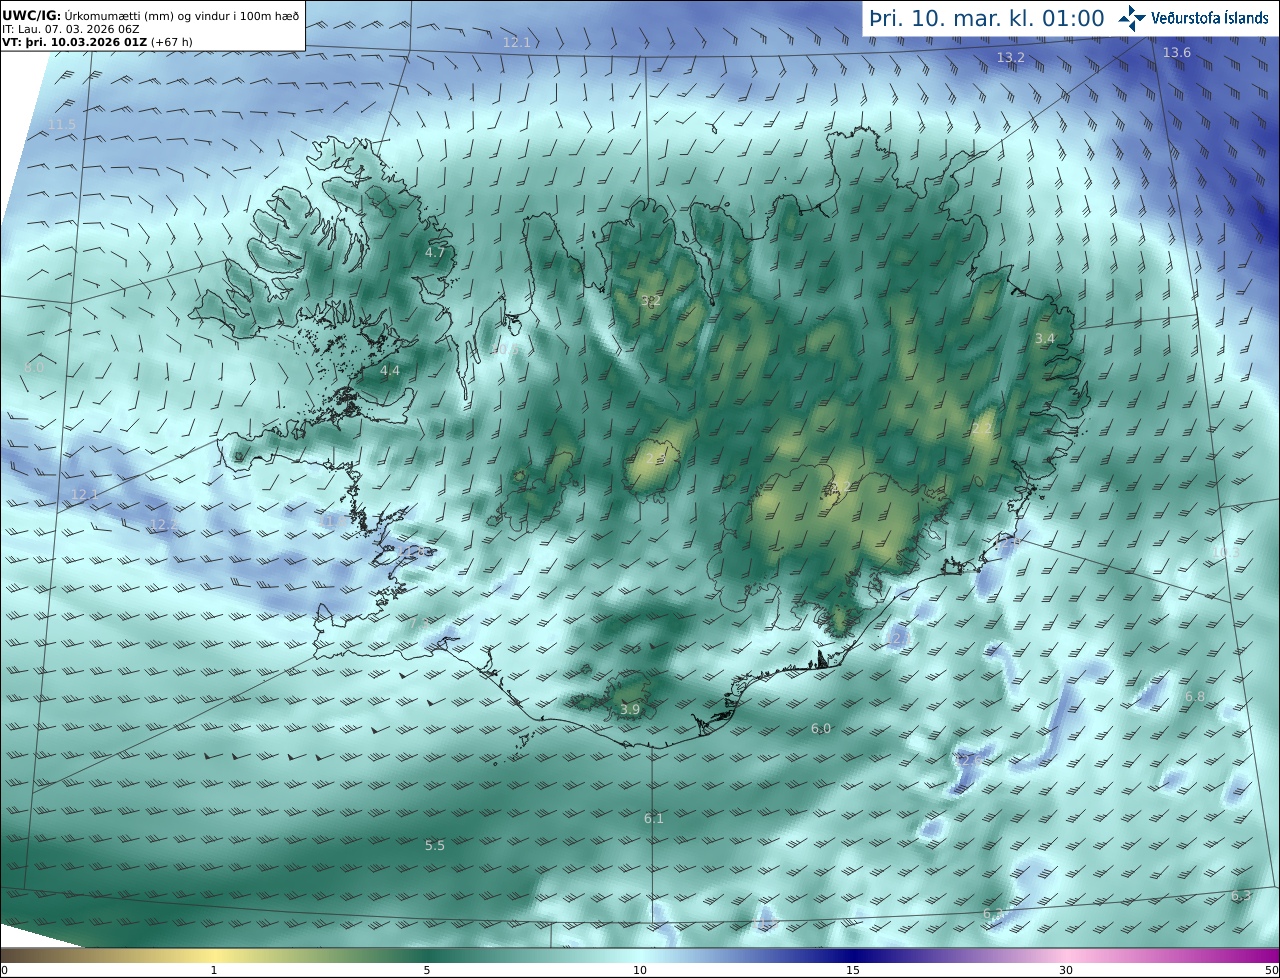Click the Veðurstofa Íslands logo icon
Screen dimensions: 1280x978
click(1132, 17)
